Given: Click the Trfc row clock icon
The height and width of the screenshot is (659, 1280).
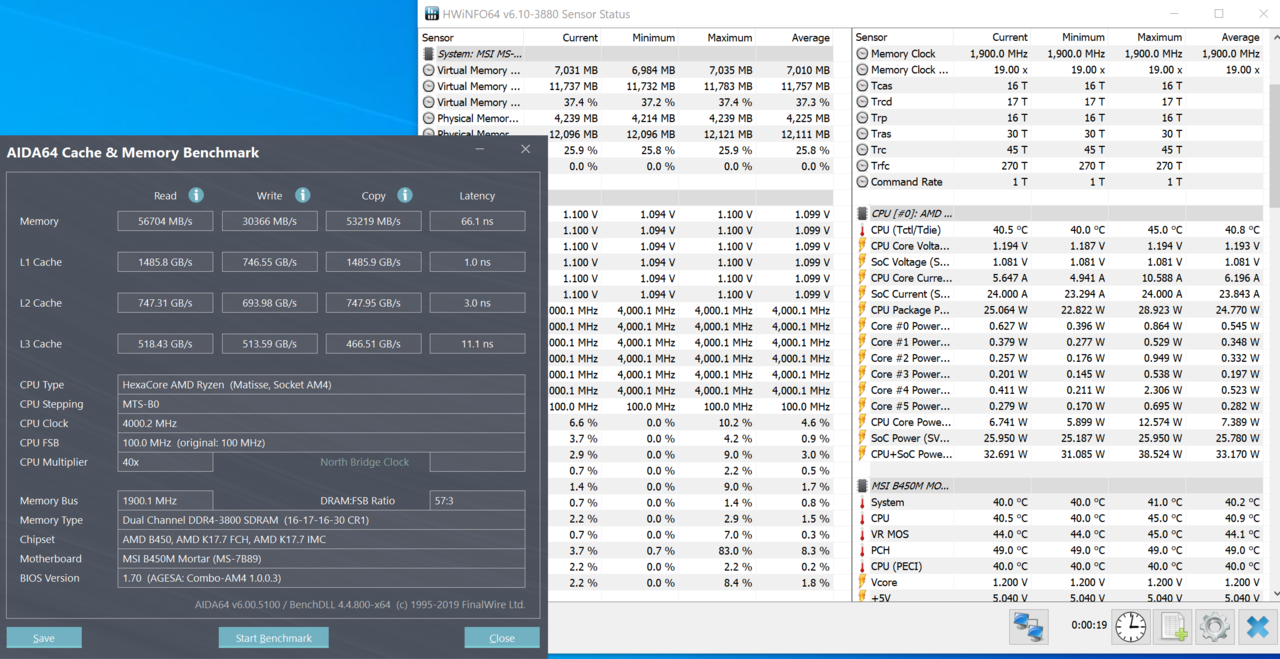Looking at the screenshot, I should point(862,166).
